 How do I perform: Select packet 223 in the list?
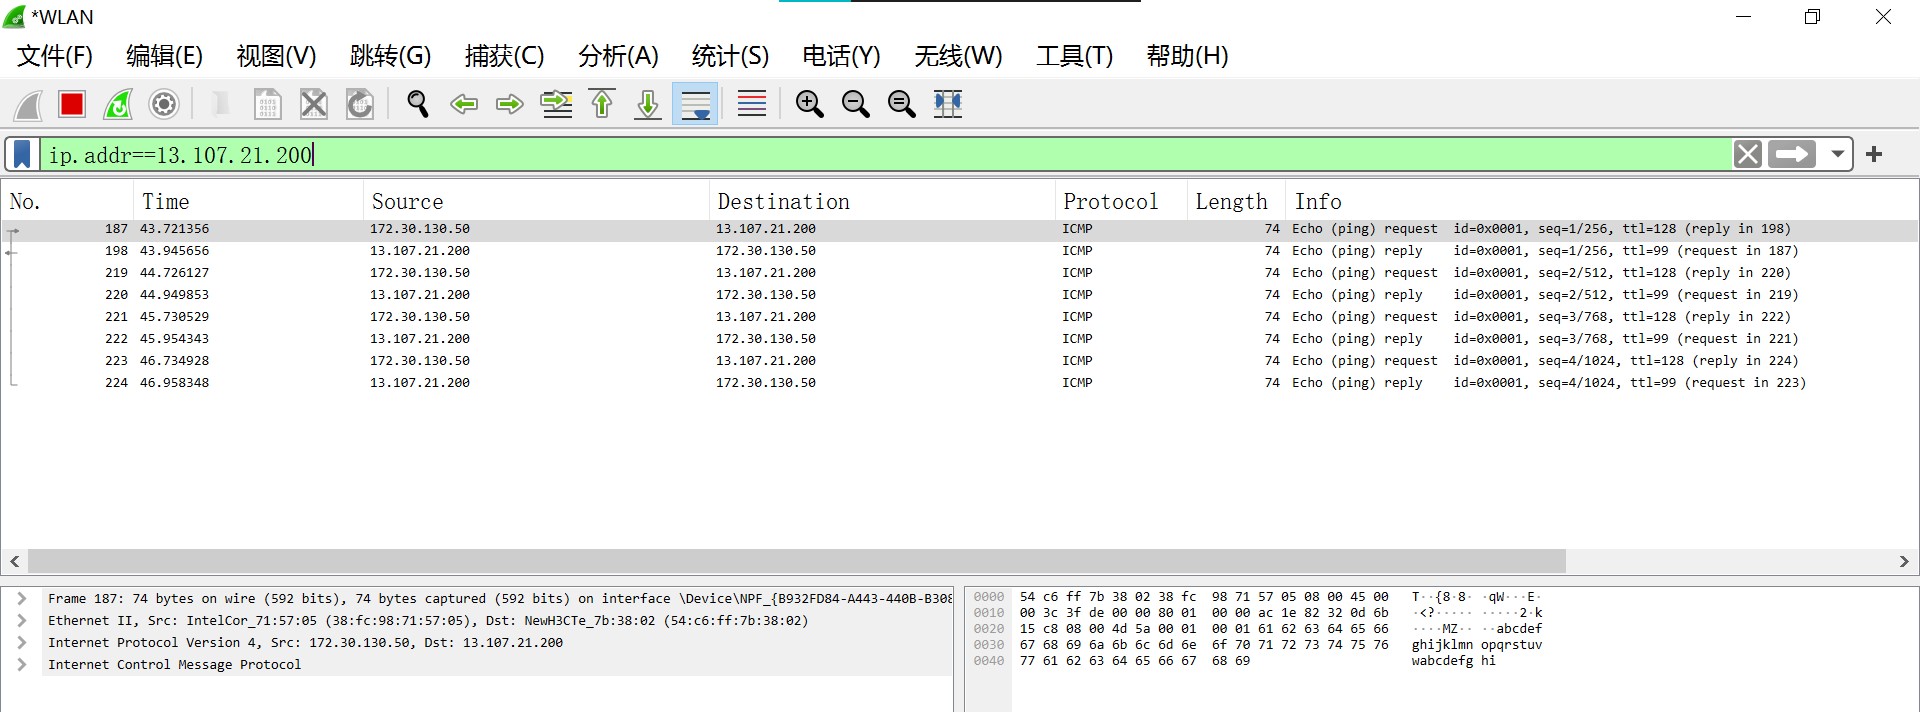(x=960, y=361)
